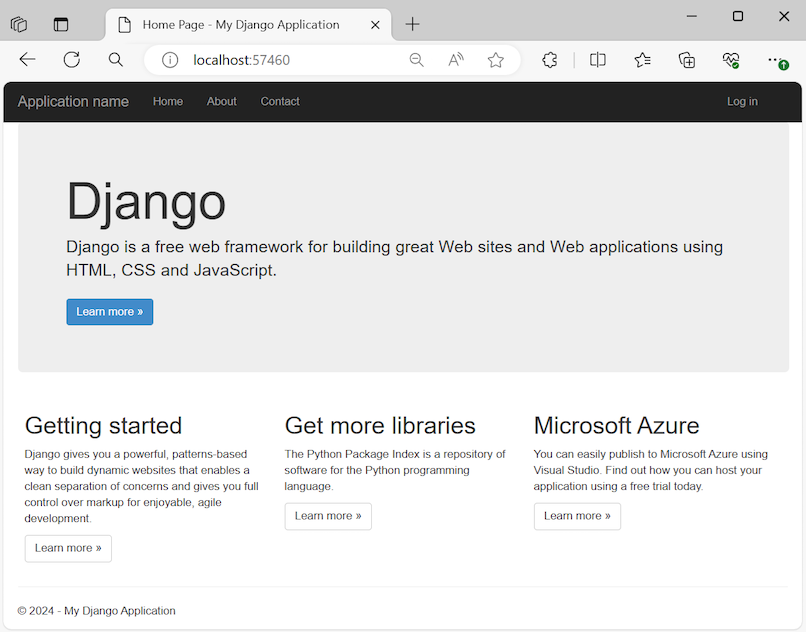Start Read aloud for this page
806x632 pixels.
455,59
